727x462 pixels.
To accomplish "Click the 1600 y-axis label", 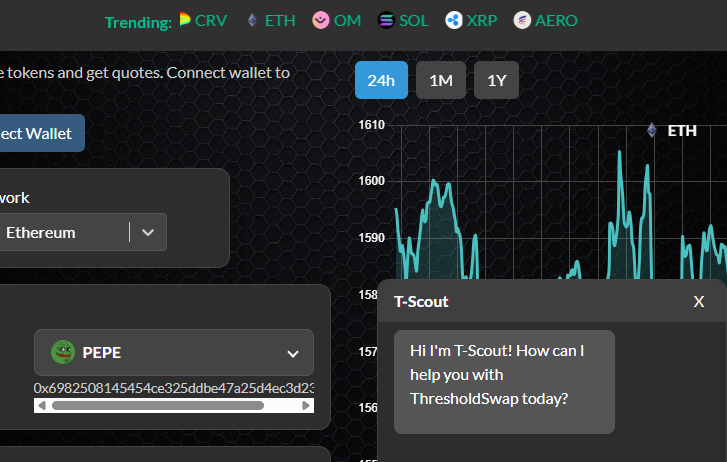I will pos(371,181).
